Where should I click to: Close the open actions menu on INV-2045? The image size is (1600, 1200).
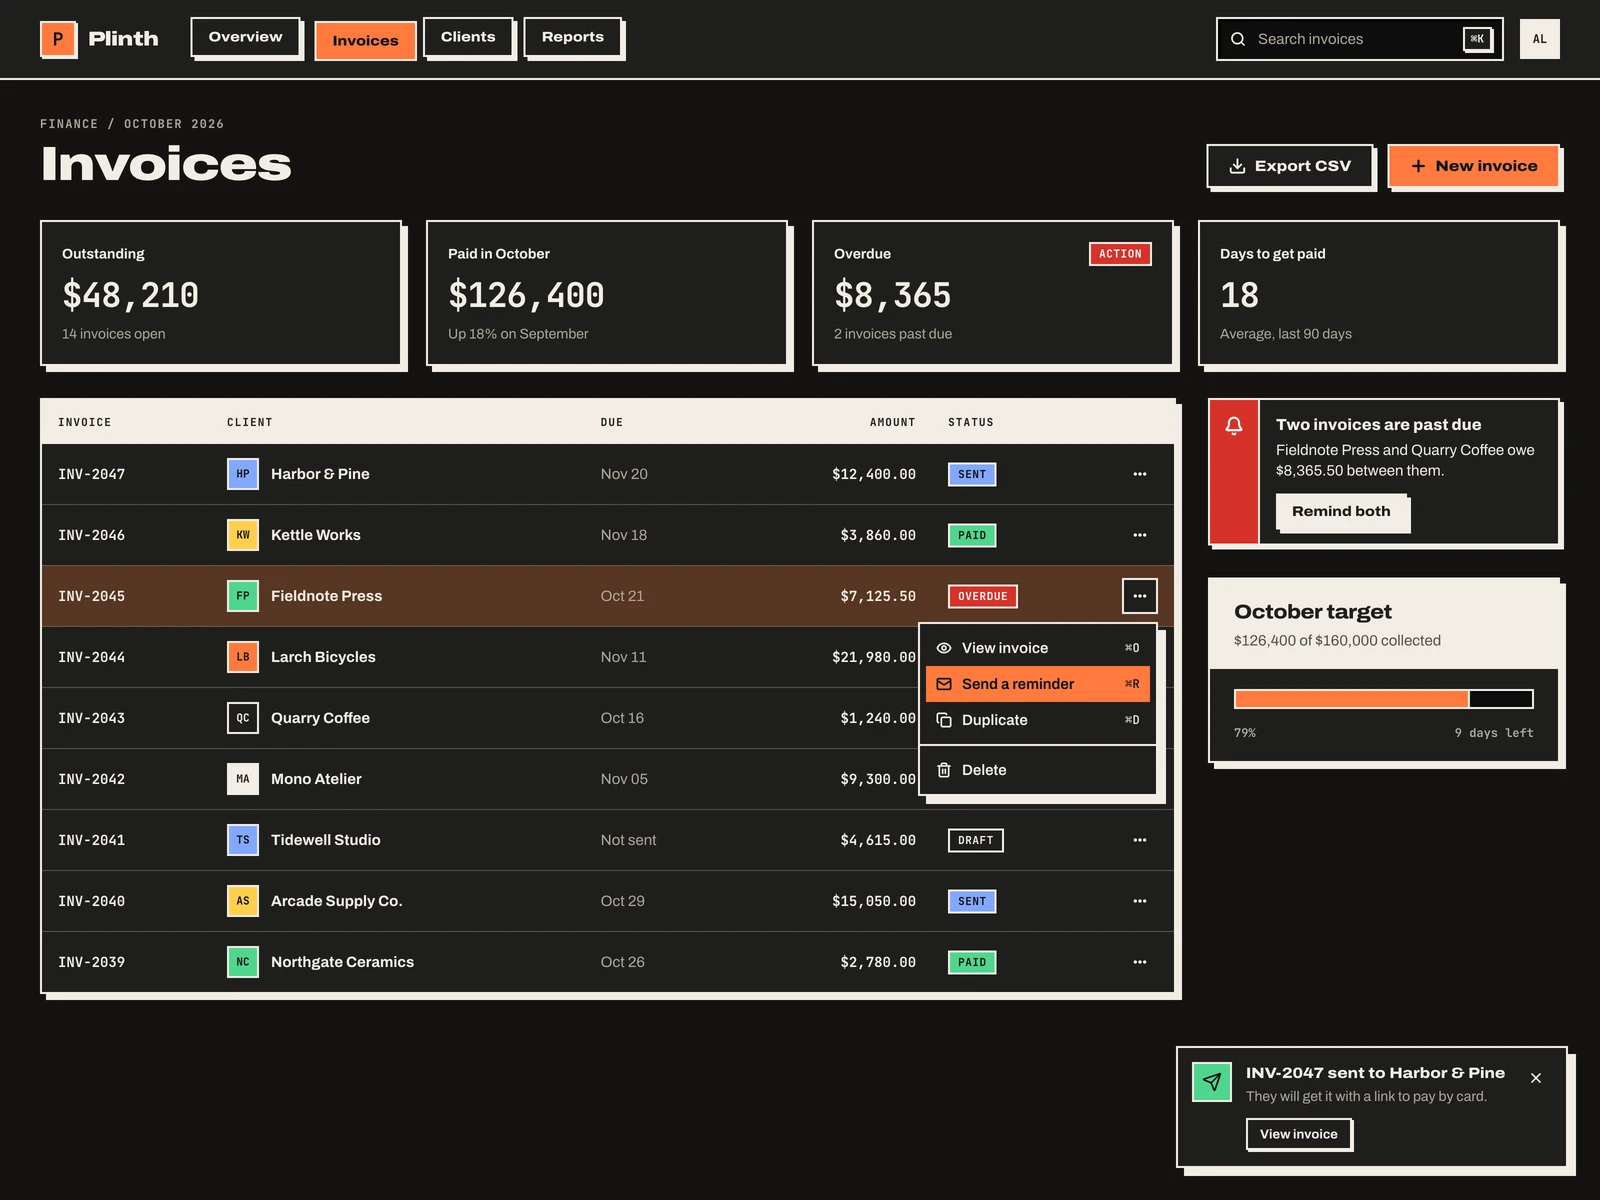(x=1140, y=596)
